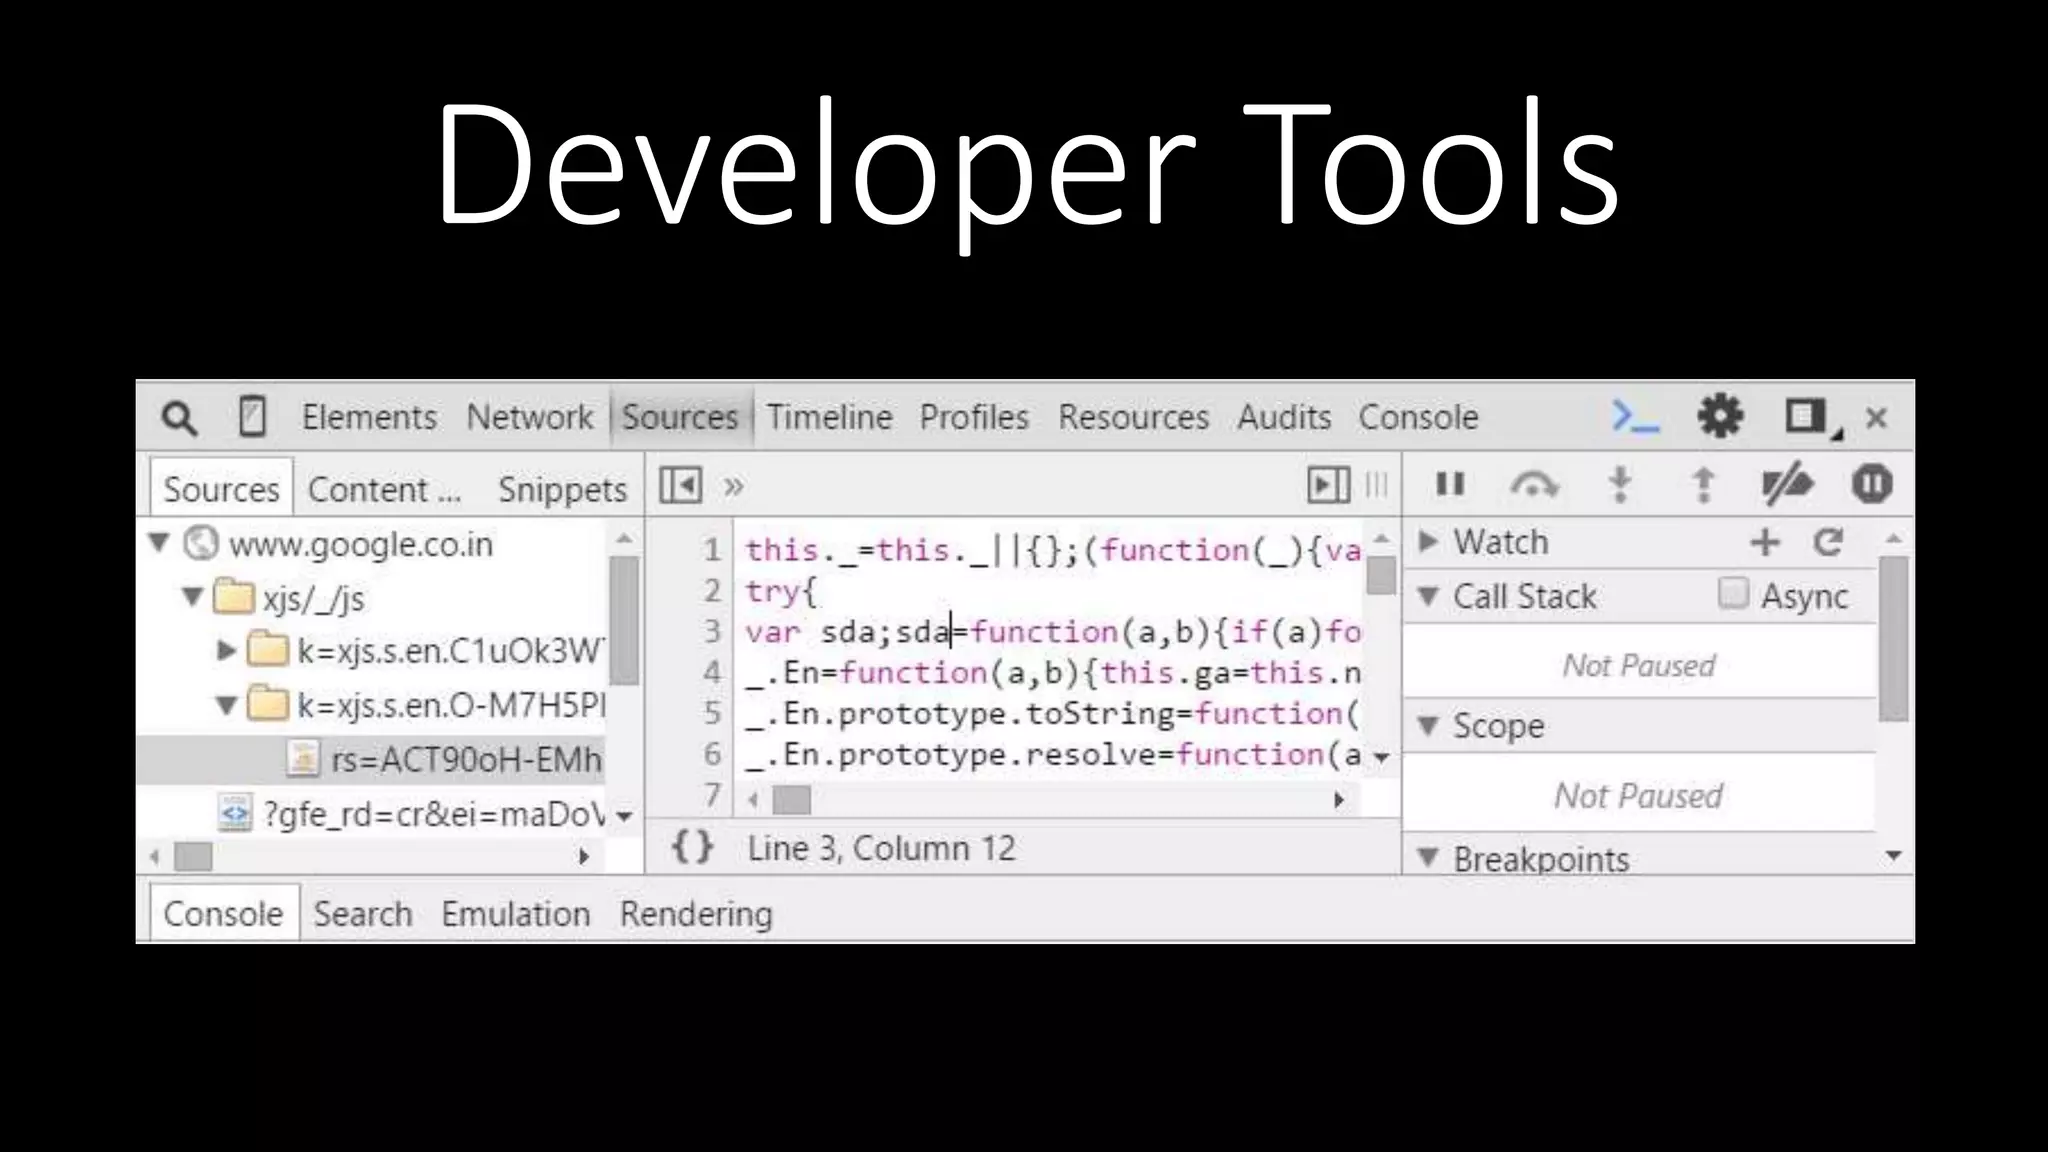
Task: Refresh watch expressions
Action: 1829,543
